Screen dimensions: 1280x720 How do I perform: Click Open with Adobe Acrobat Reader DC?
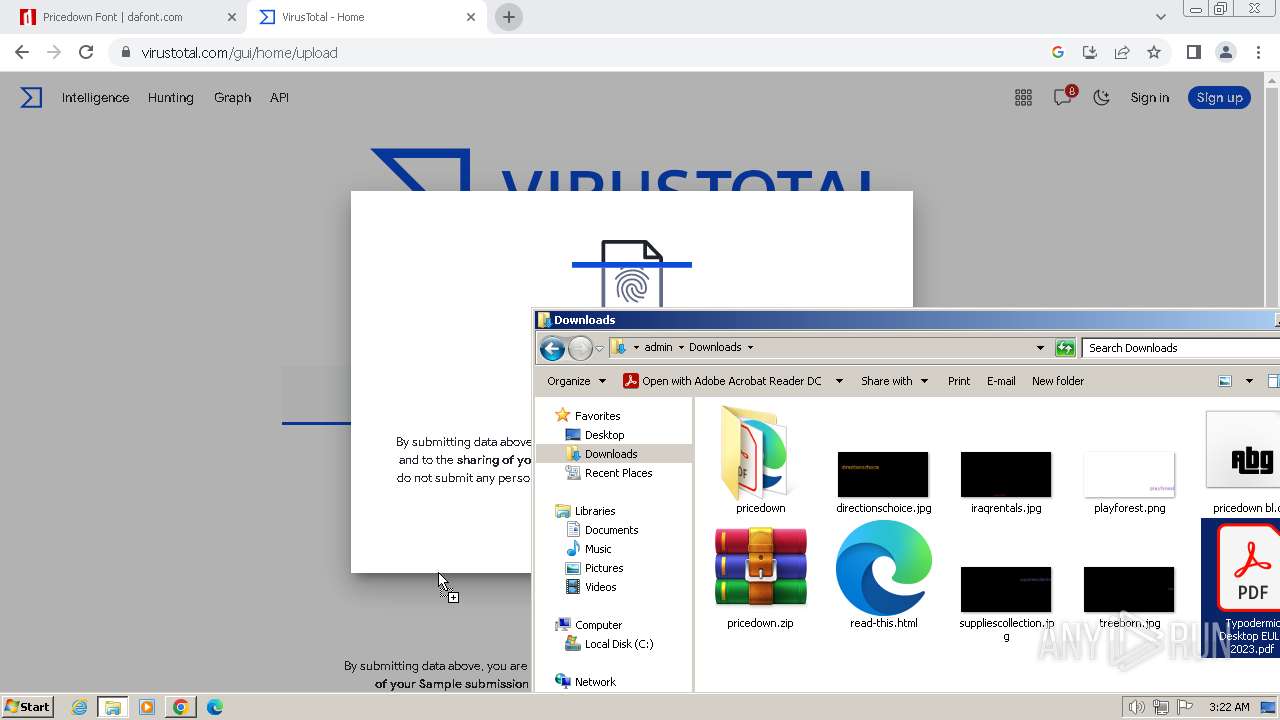(x=722, y=381)
